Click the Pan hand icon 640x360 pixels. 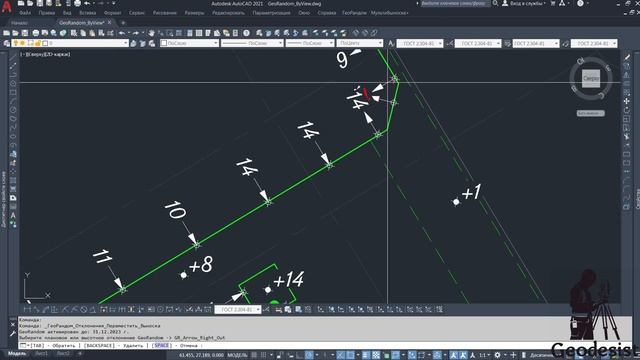[151, 33]
